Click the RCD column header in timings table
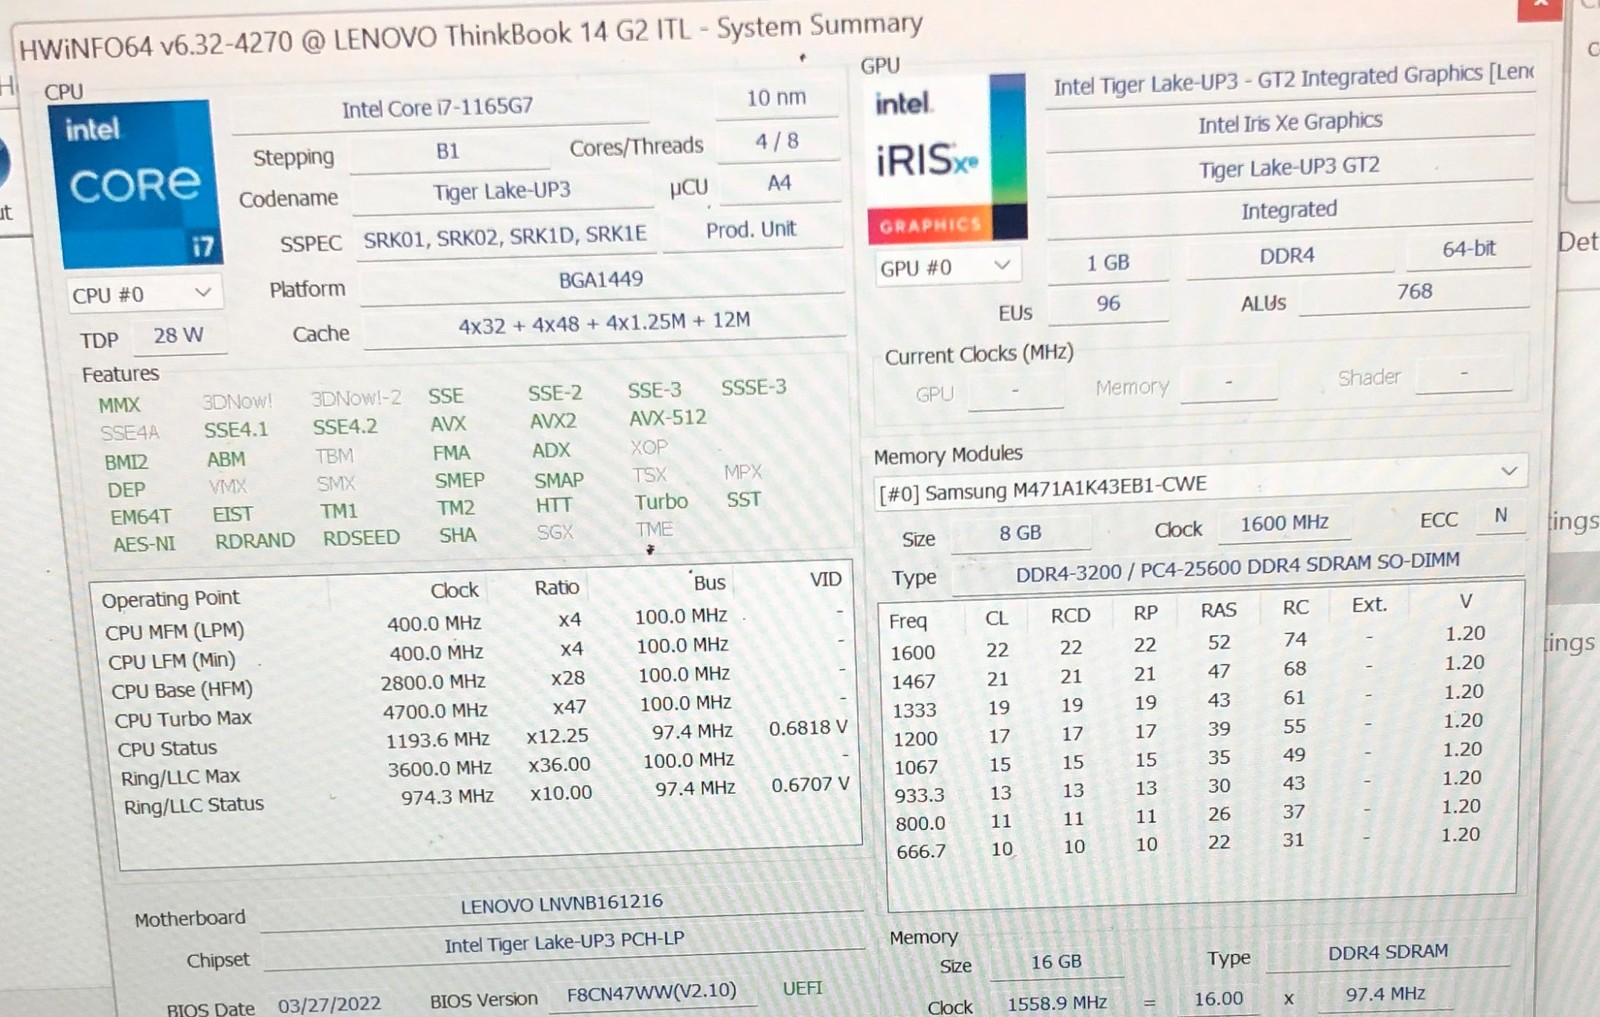This screenshot has height=1017, width=1600. click(x=1070, y=616)
